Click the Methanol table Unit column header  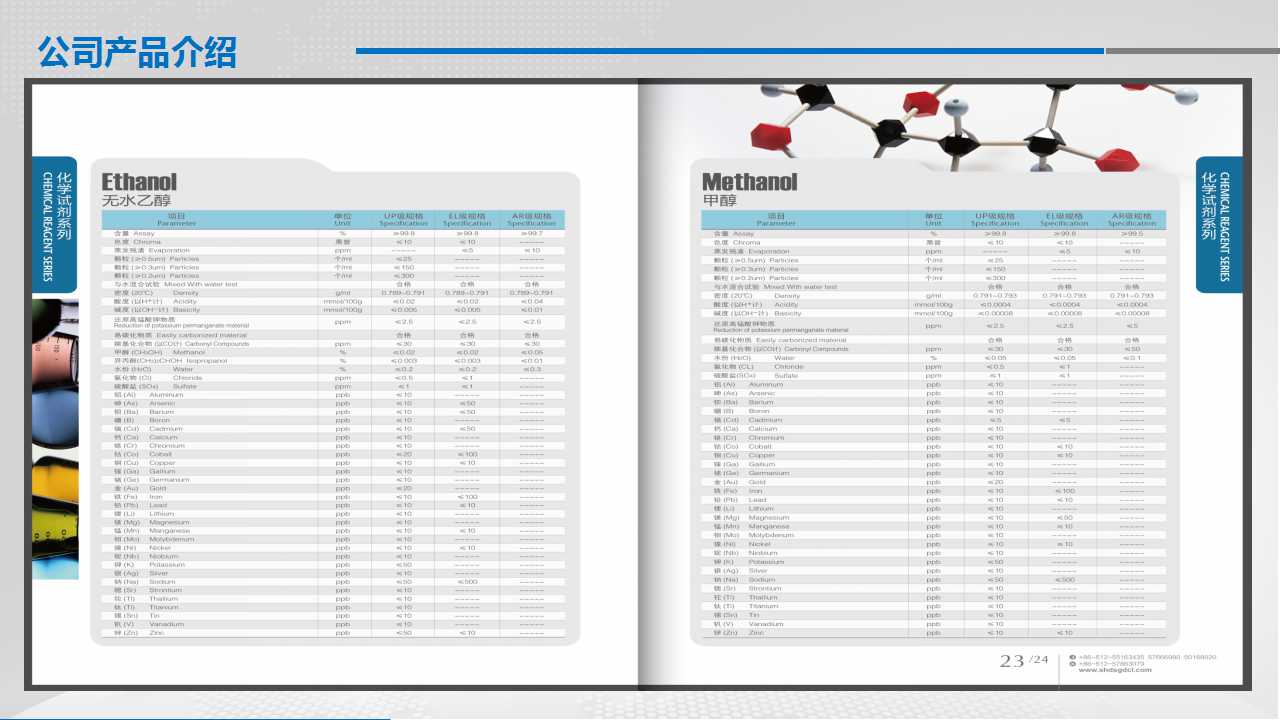pyautogui.click(x=933, y=219)
